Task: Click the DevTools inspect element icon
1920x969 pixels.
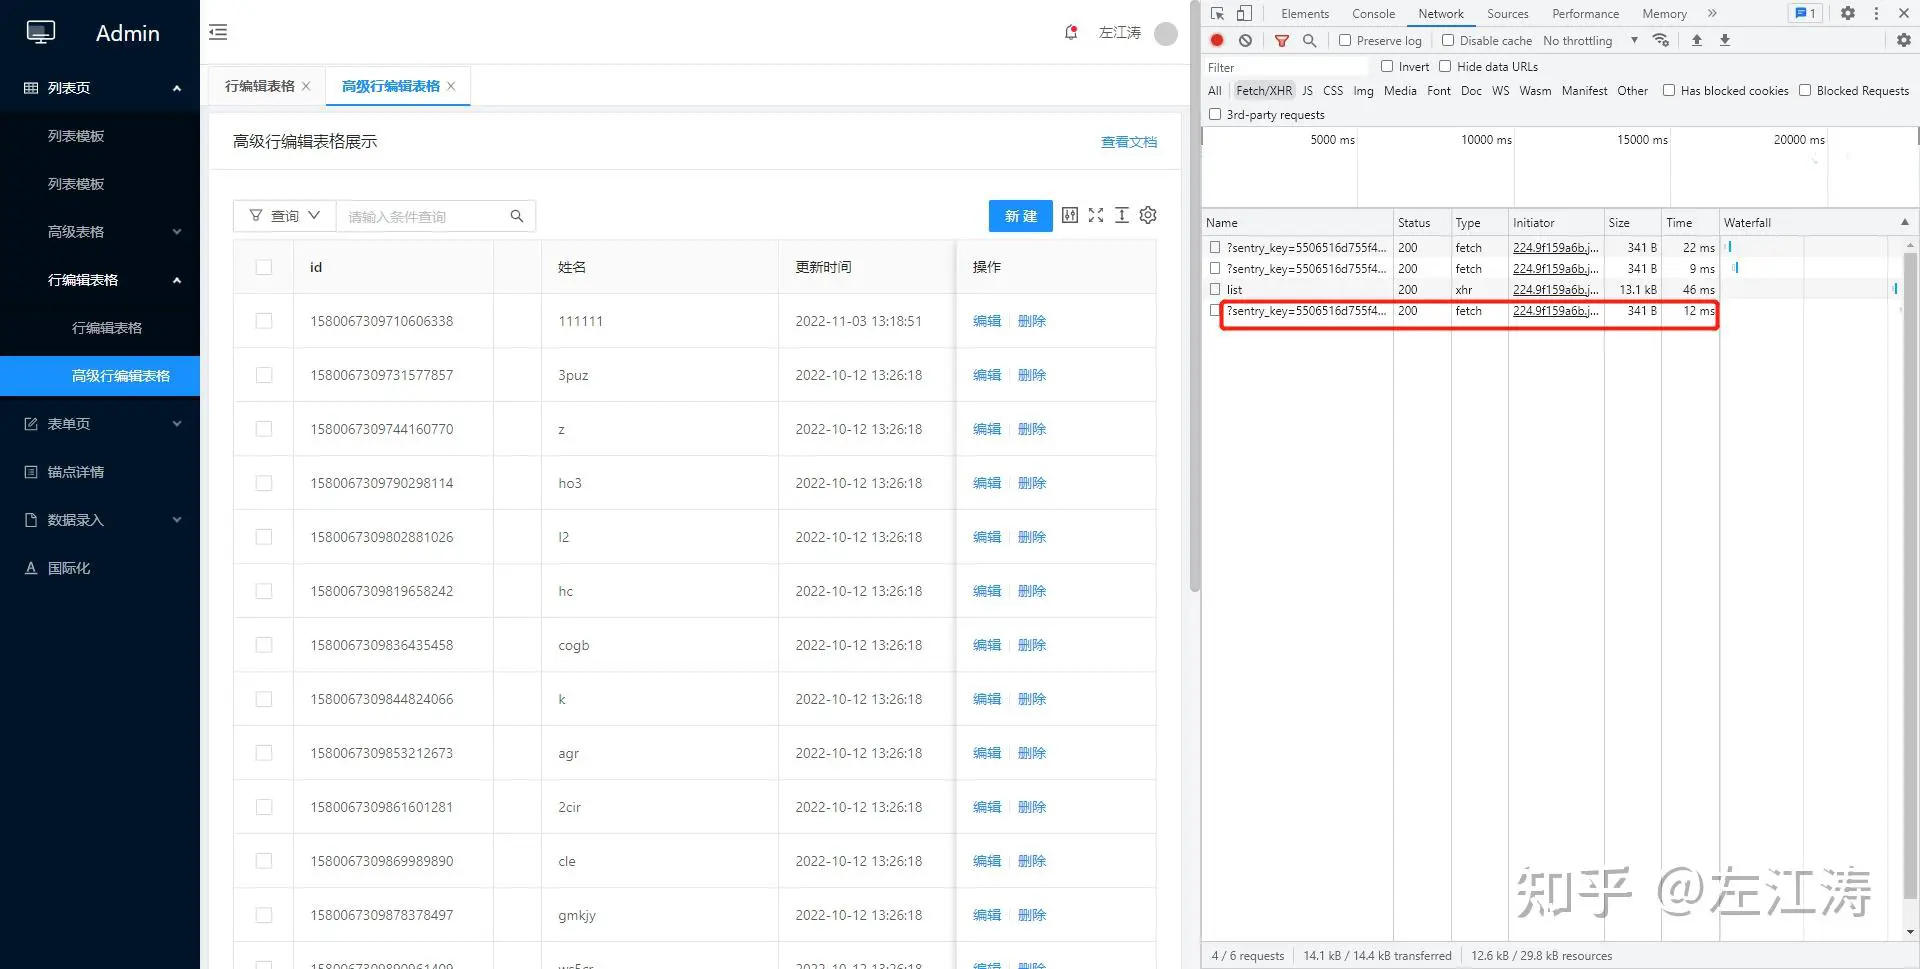Action: [x=1217, y=13]
